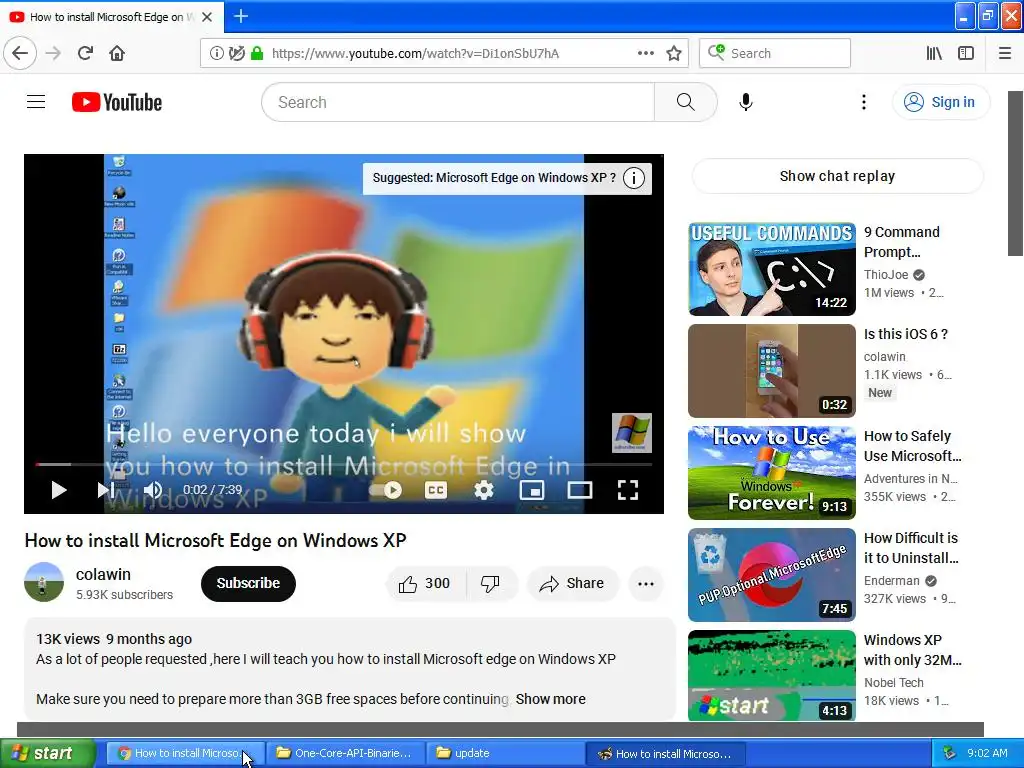Open video player settings gear

pyautogui.click(x=484, y=490)
